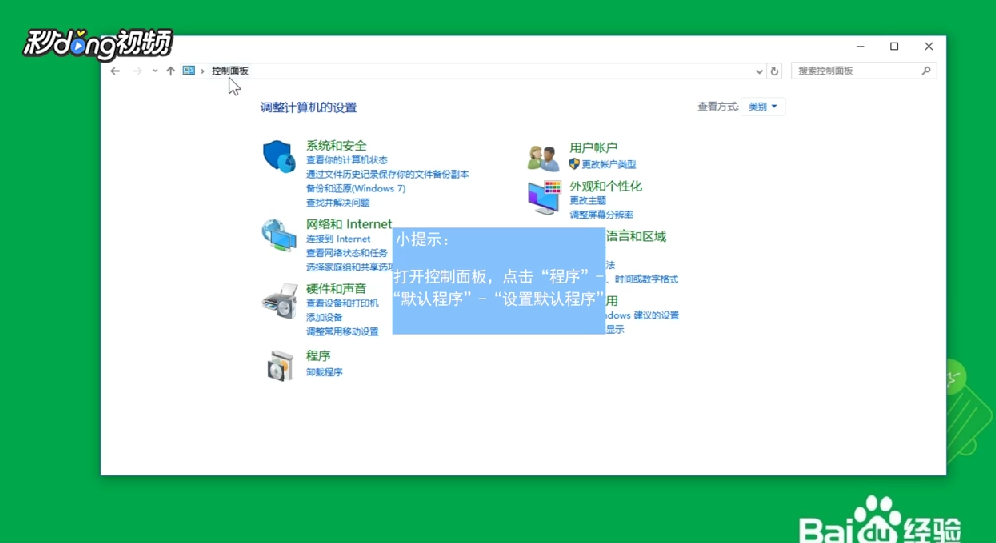Click the search magnifier icon
This screenshot has width=996, height=543.
(x=926, y=71)
